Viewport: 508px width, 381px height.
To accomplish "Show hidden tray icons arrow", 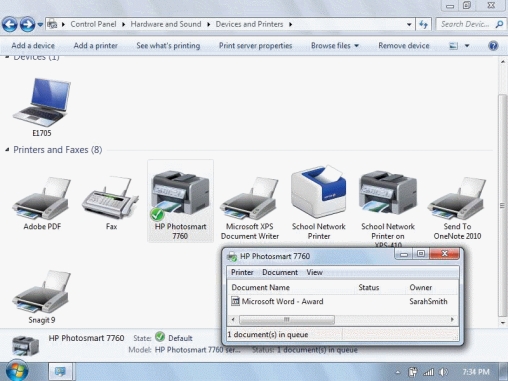I will (x=398, y=372).
